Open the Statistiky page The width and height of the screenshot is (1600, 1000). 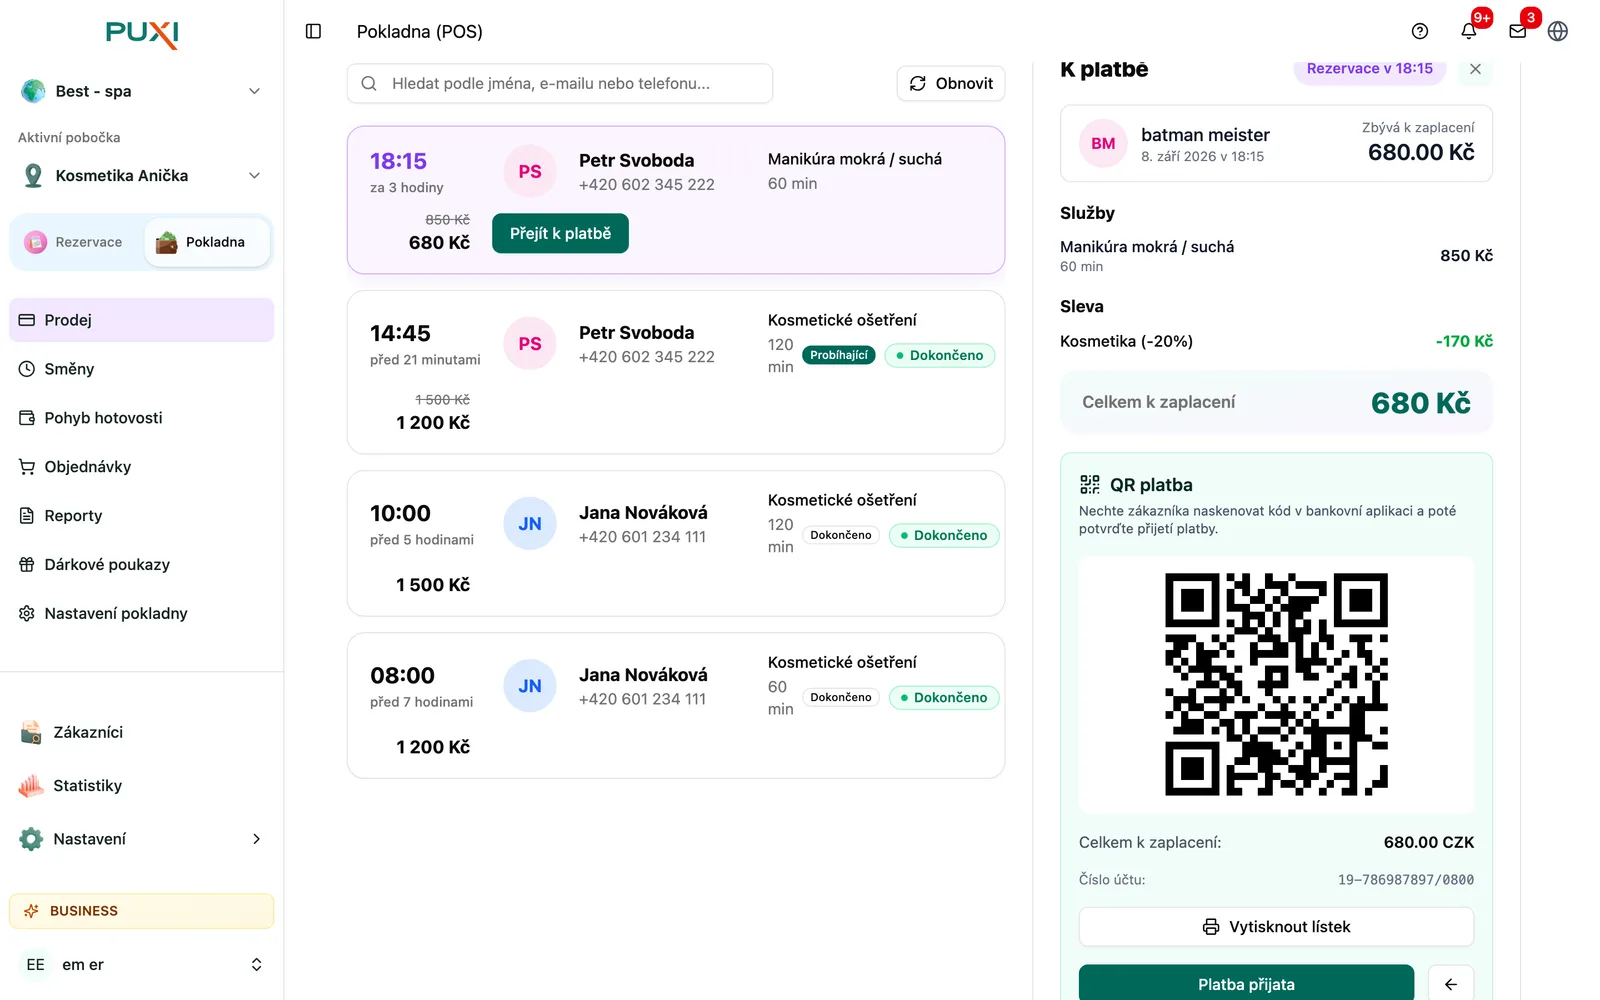click(141, 786)
